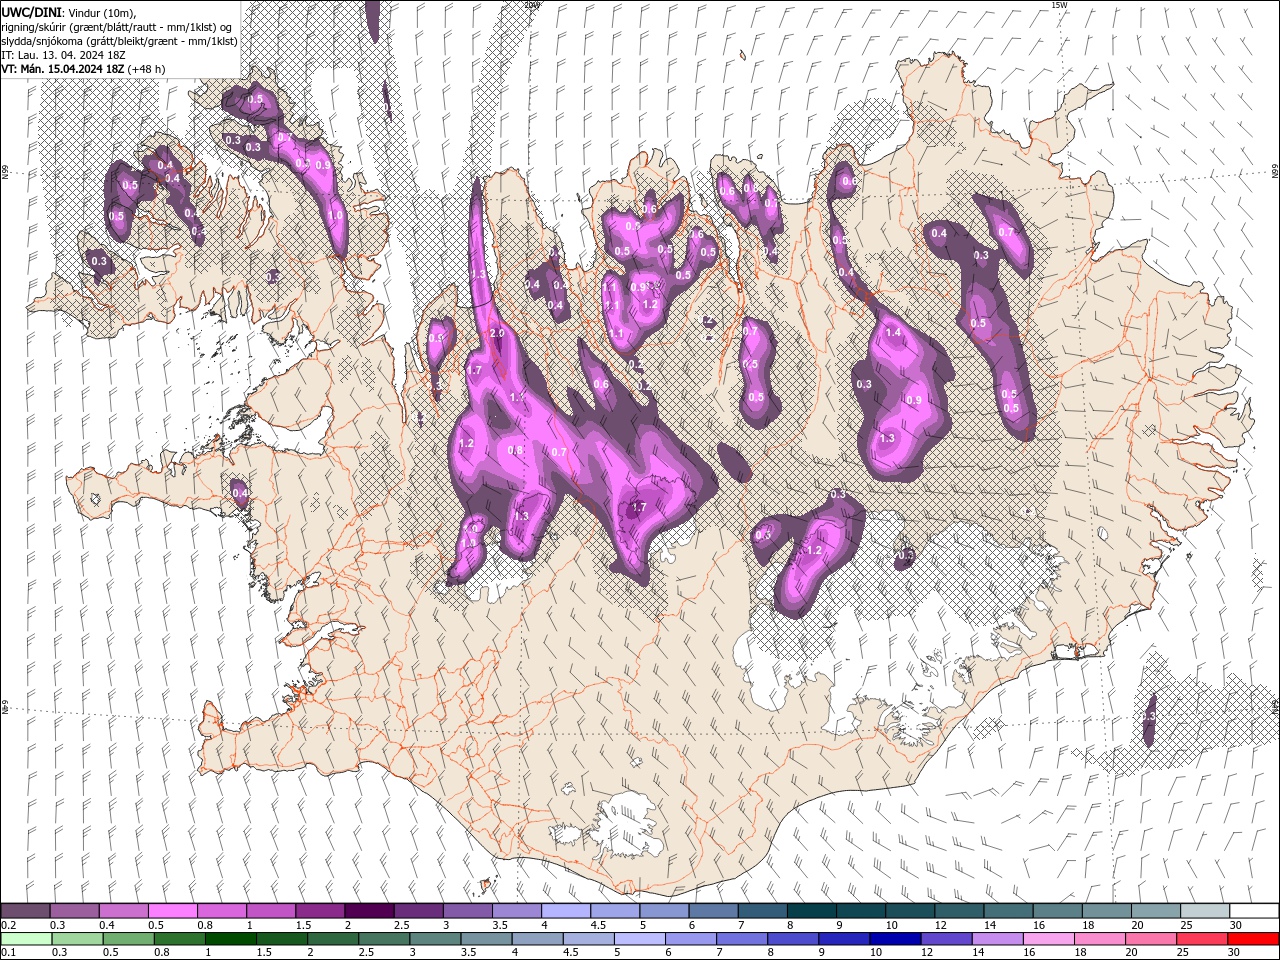Screen dimensions: 1280x960
Task: Click the 'slydda/snjókoma' legend line
Action: tap(120, 41)
